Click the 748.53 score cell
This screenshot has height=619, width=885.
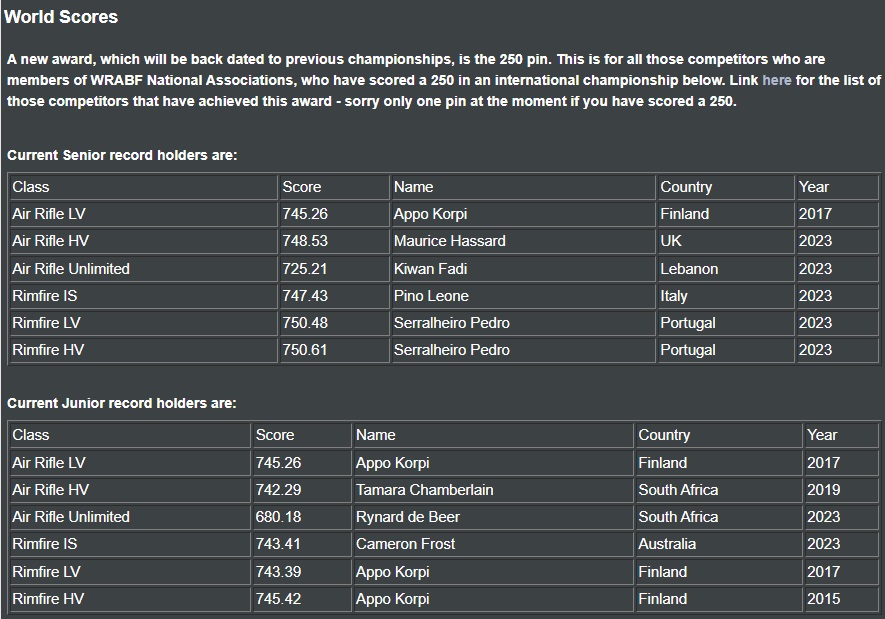coord(334,241)
